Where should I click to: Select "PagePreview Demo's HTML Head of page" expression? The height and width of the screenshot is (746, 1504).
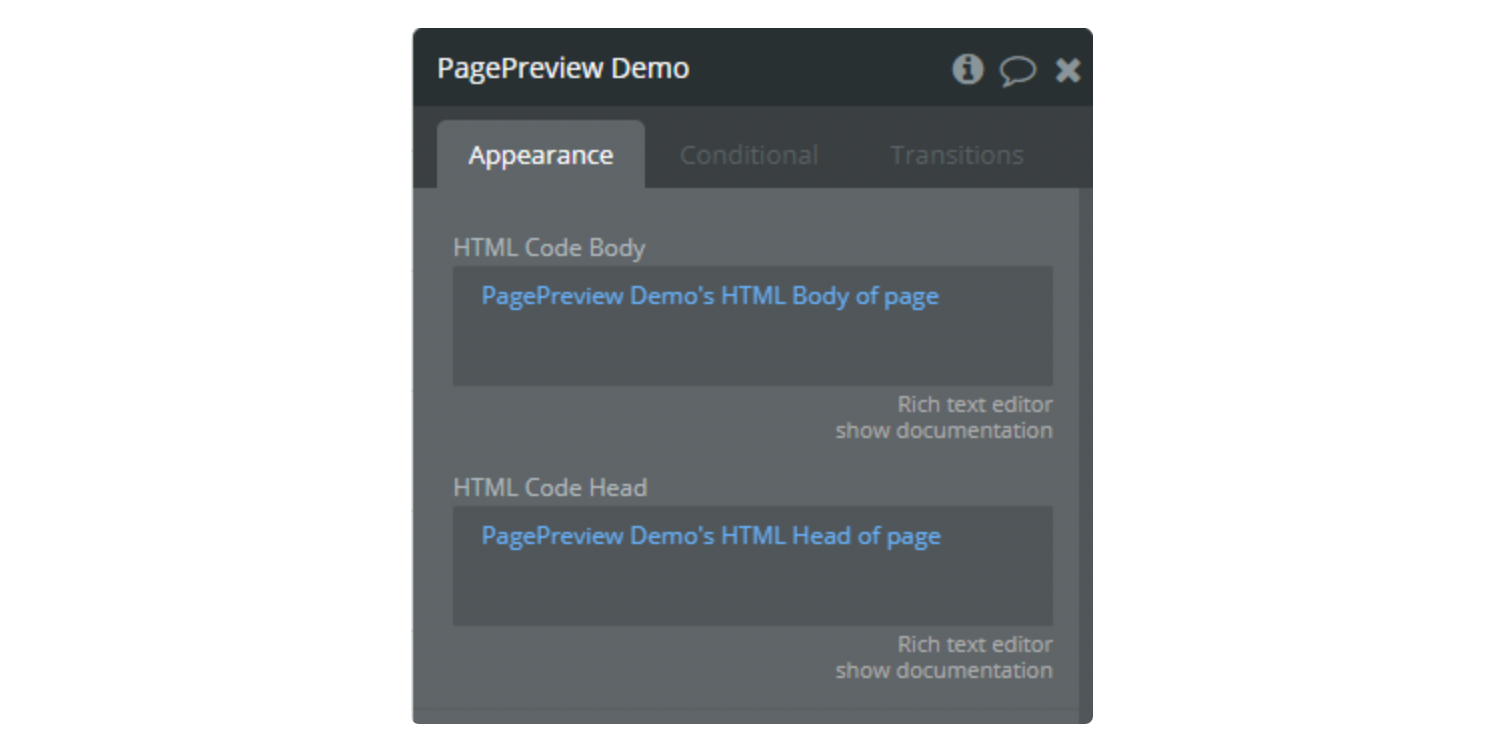tap(711, 537)
